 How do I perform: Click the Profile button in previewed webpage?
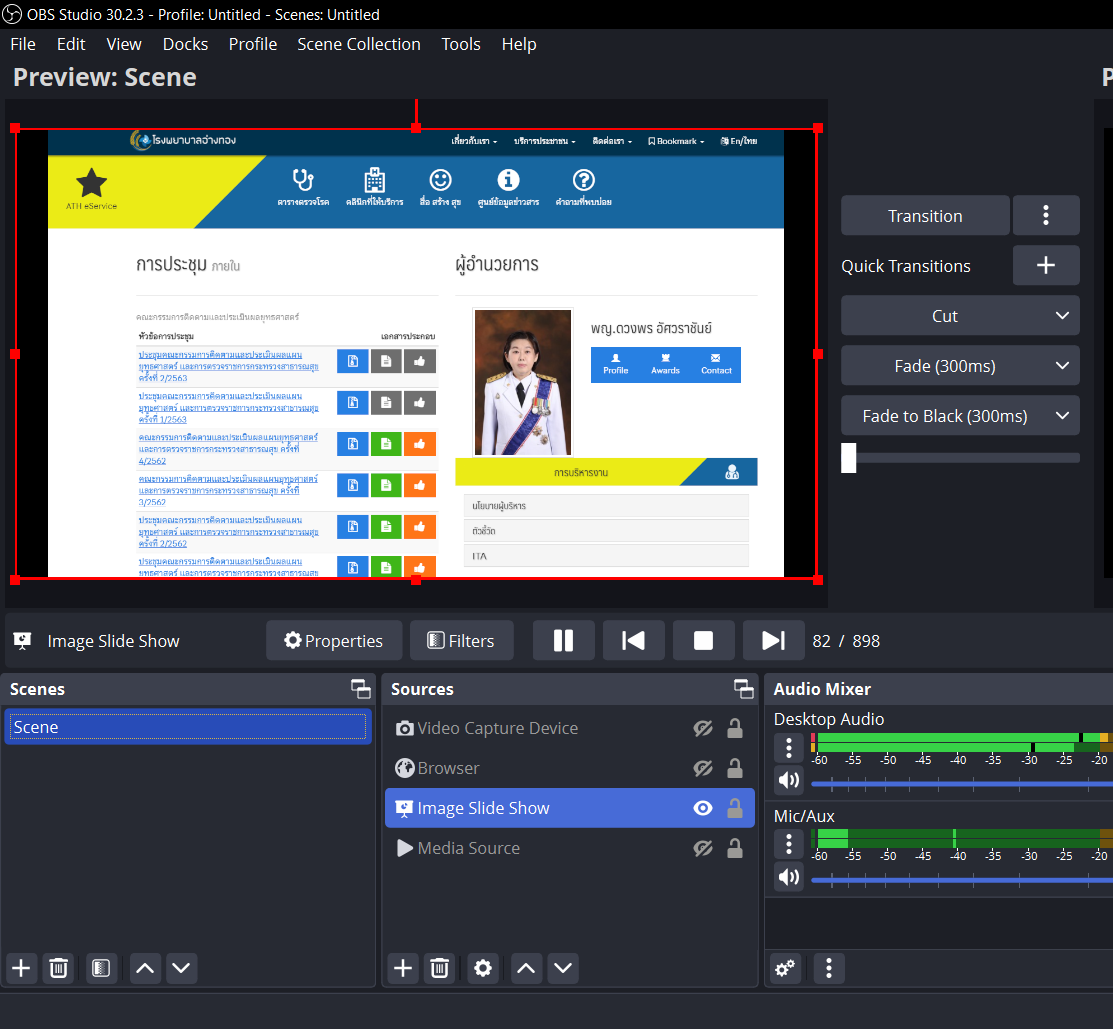coord(615,365)
